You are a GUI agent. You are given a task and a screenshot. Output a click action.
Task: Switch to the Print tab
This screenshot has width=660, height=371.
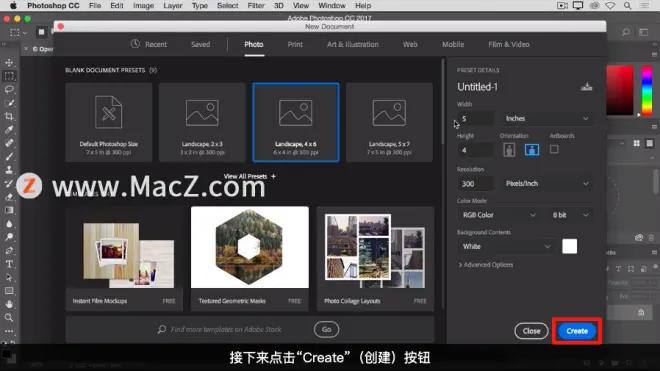point(295,44)
